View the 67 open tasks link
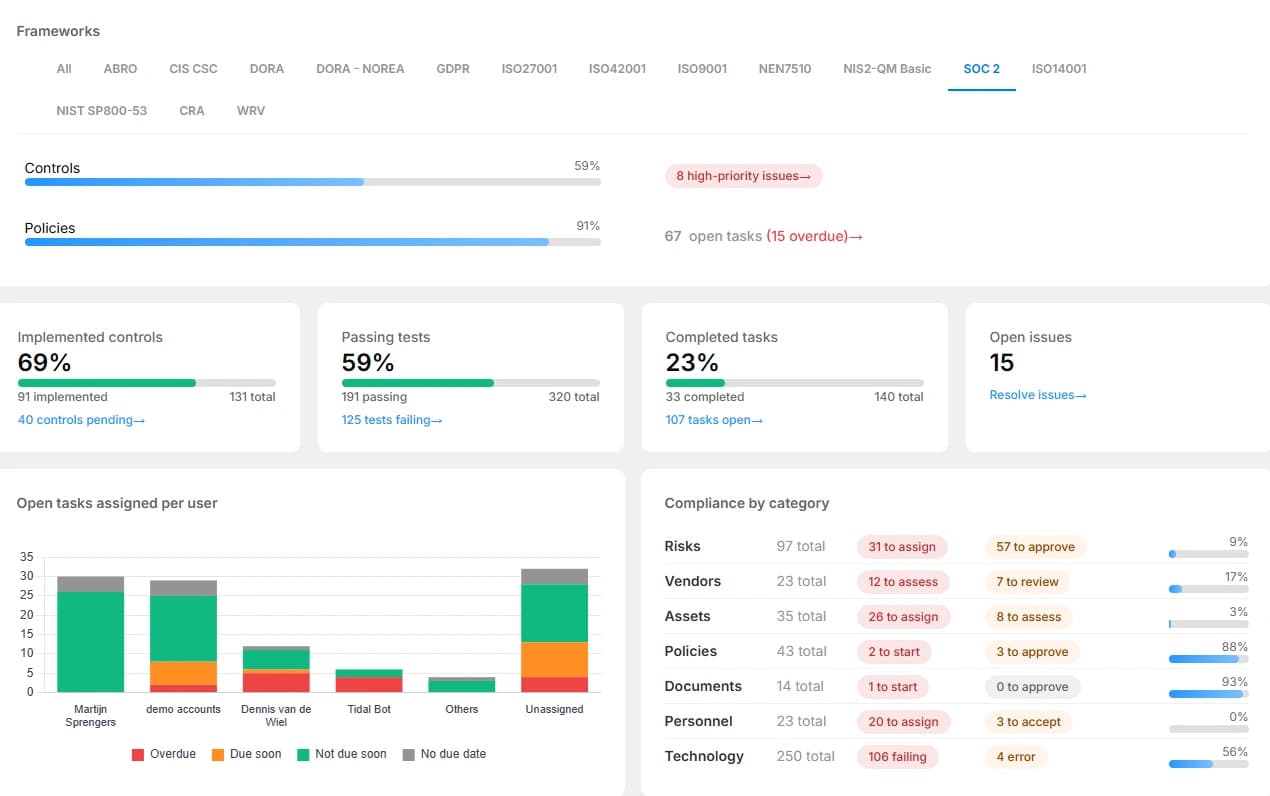Image resolution: width=1270 pixels, height=796 pixels. (x=764, y=237)
